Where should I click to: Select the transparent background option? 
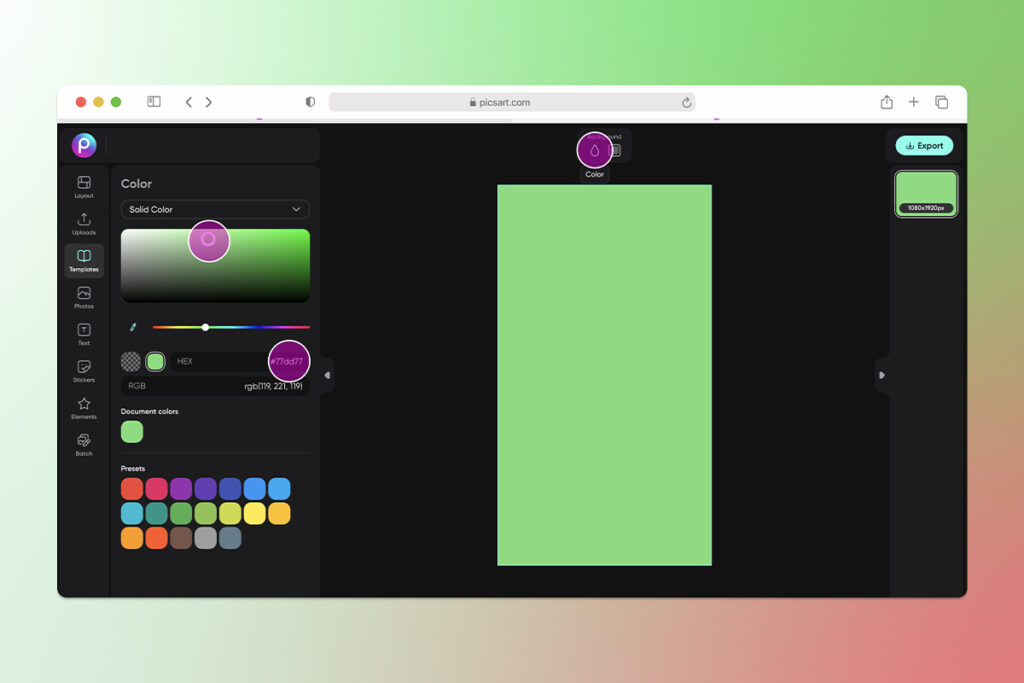pos(130,361)
